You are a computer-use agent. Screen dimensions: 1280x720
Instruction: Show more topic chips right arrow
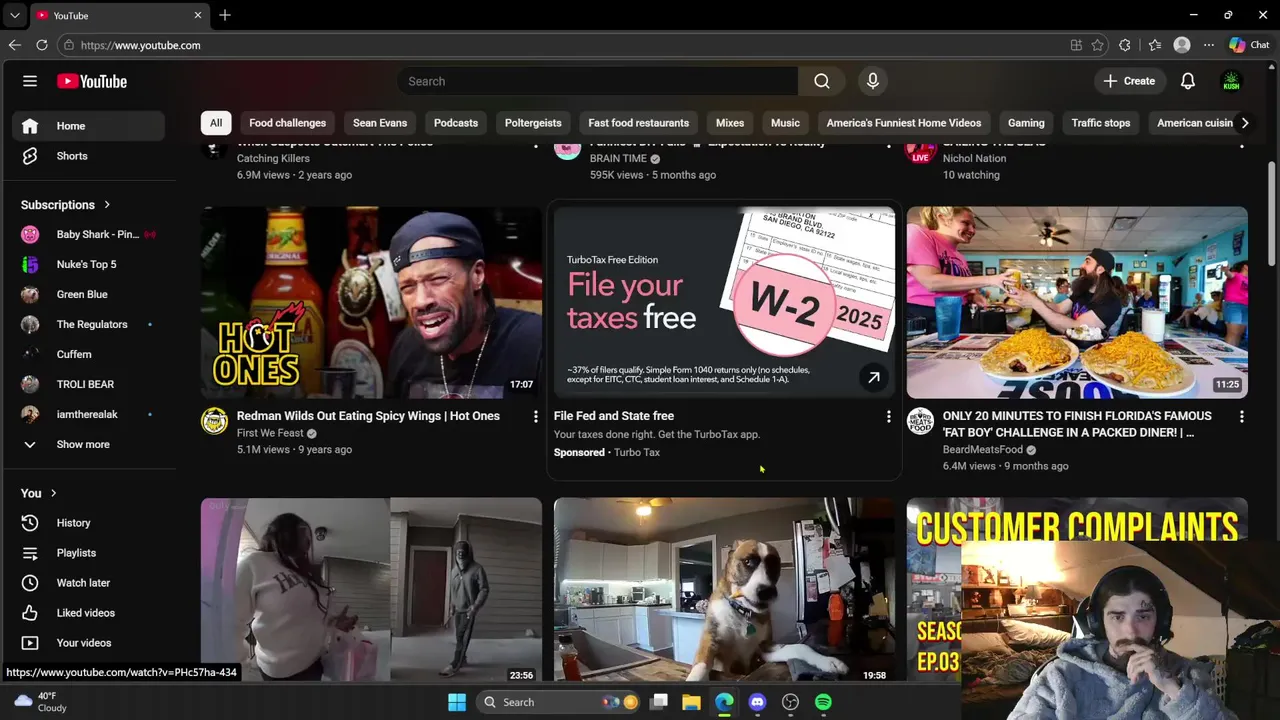[x=1244, y=123]
